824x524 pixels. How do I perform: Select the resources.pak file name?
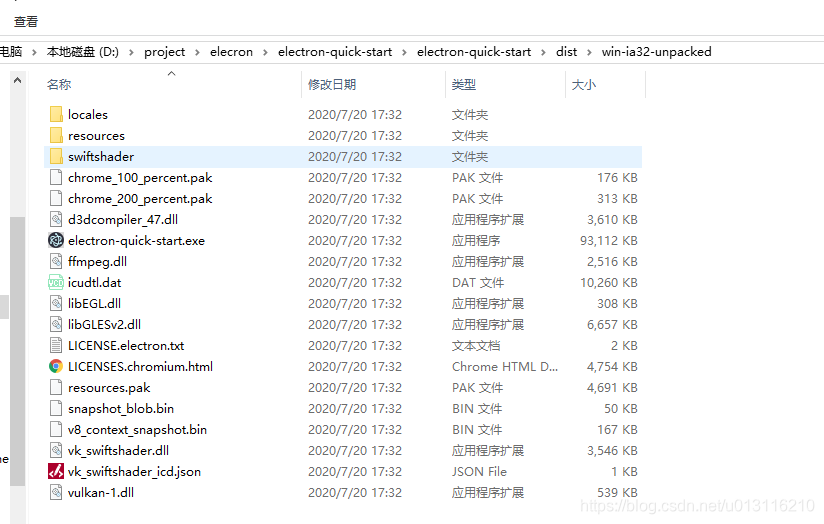[109, 388]
